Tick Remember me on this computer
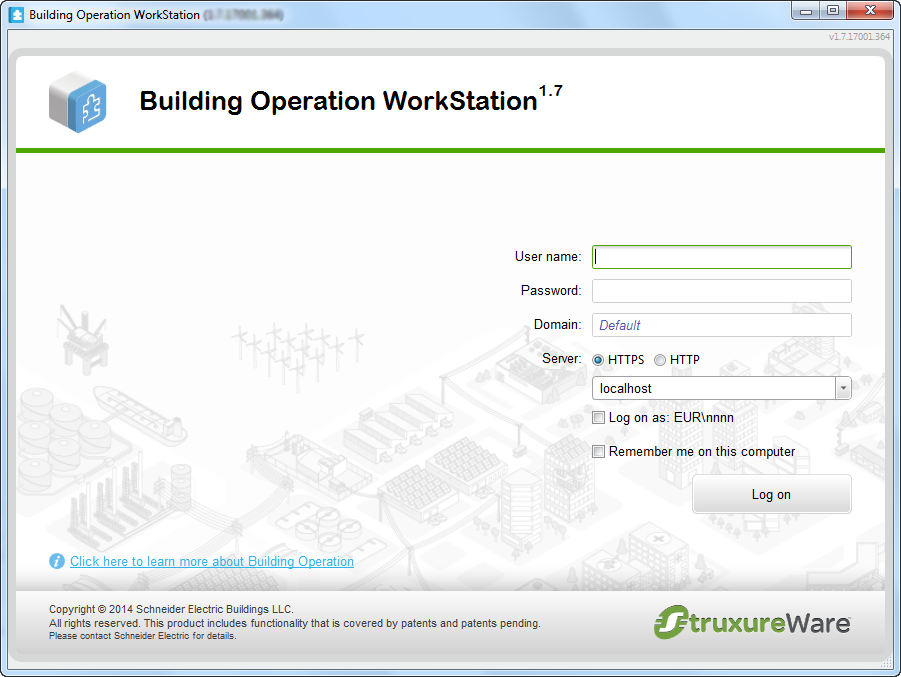Screen dimensions: 901x677 pyautogui.click(x=599, y=452)
